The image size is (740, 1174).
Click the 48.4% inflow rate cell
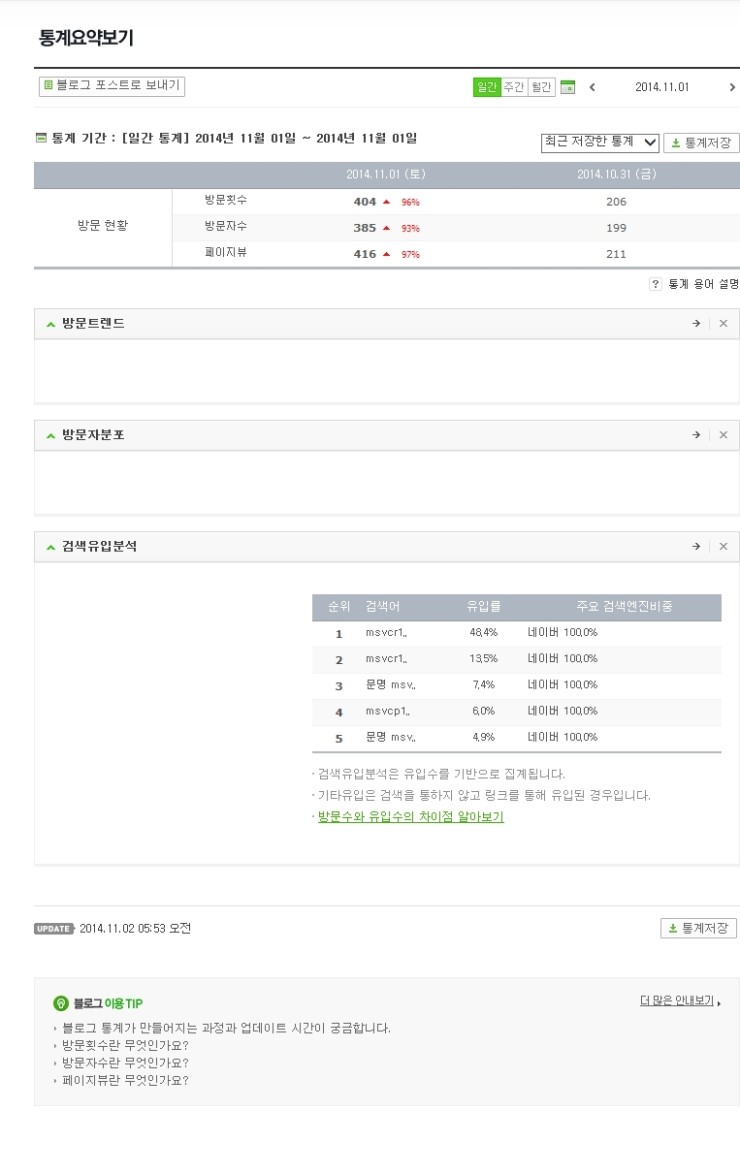483,633
